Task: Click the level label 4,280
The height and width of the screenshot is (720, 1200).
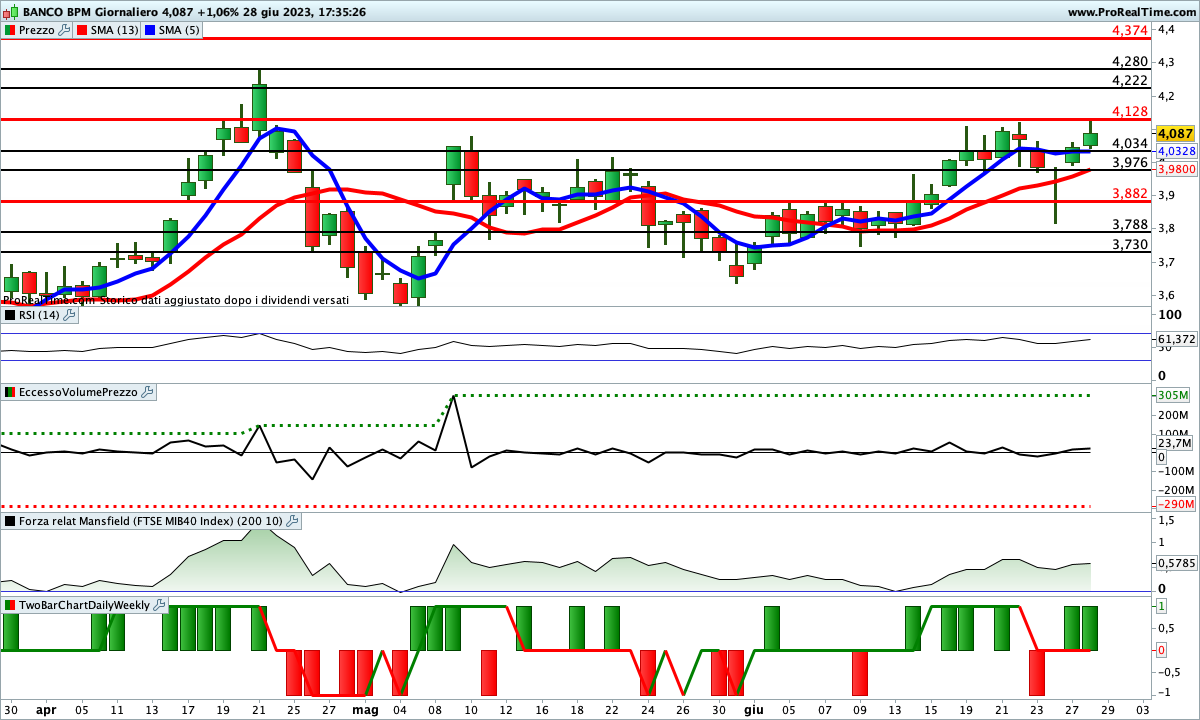Action: (1129, 62)
